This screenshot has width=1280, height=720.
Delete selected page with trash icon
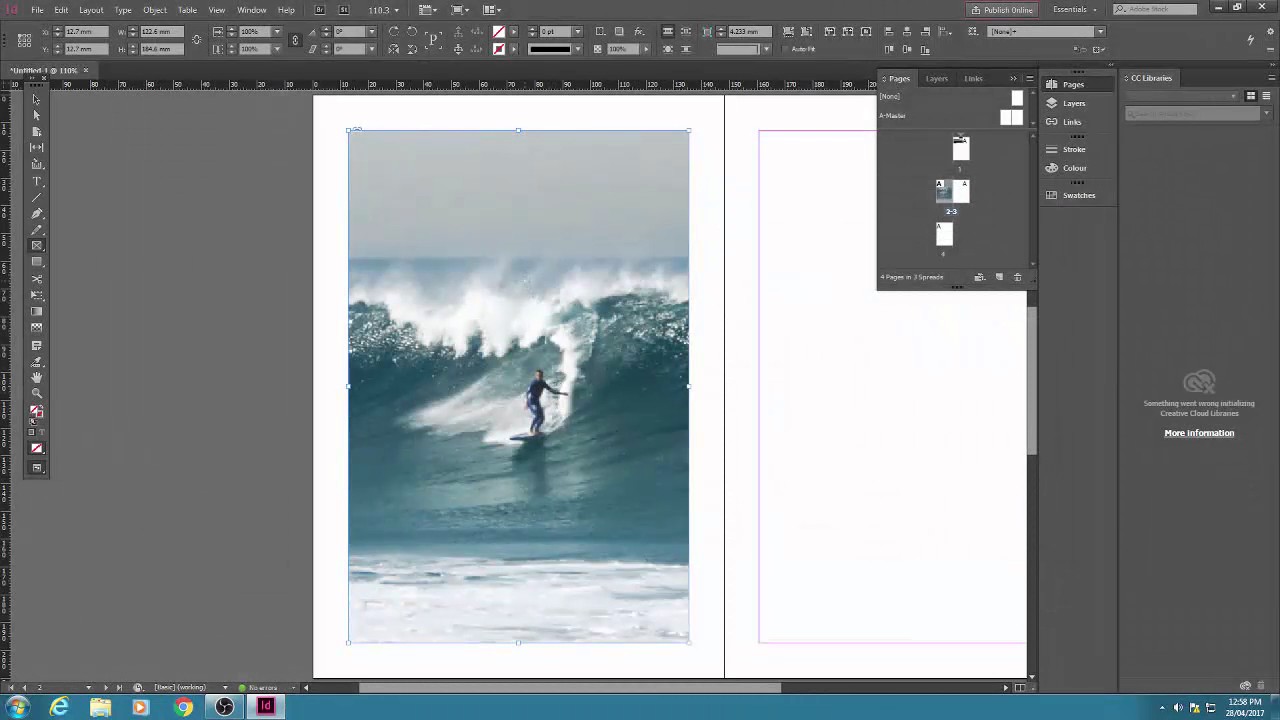tap(1018, 277)
